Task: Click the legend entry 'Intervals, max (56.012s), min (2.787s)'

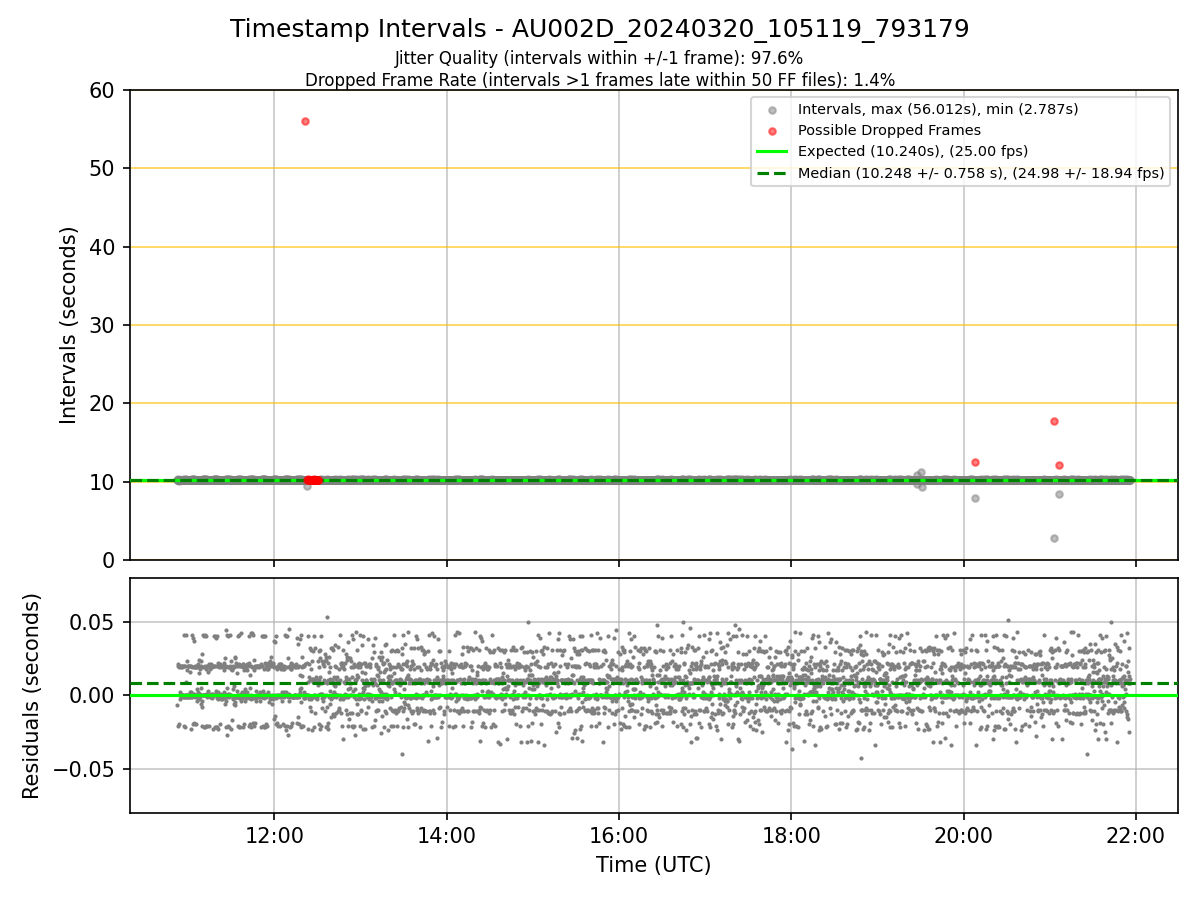Action: tap(938, 109)
